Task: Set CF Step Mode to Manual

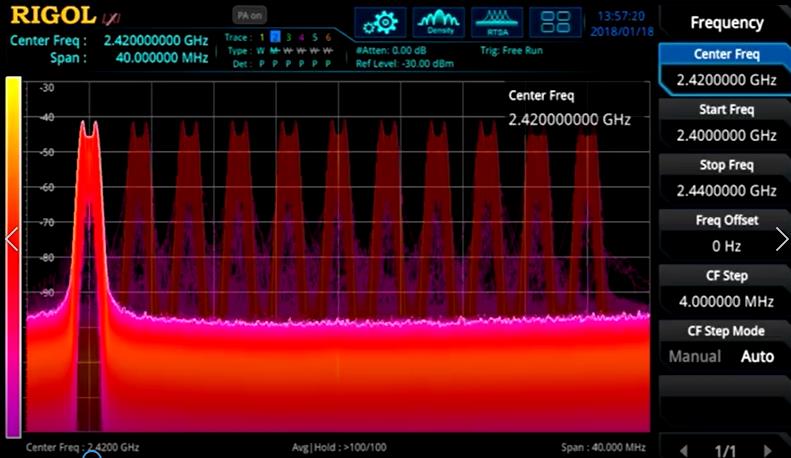Action: [x=694, y=357]
